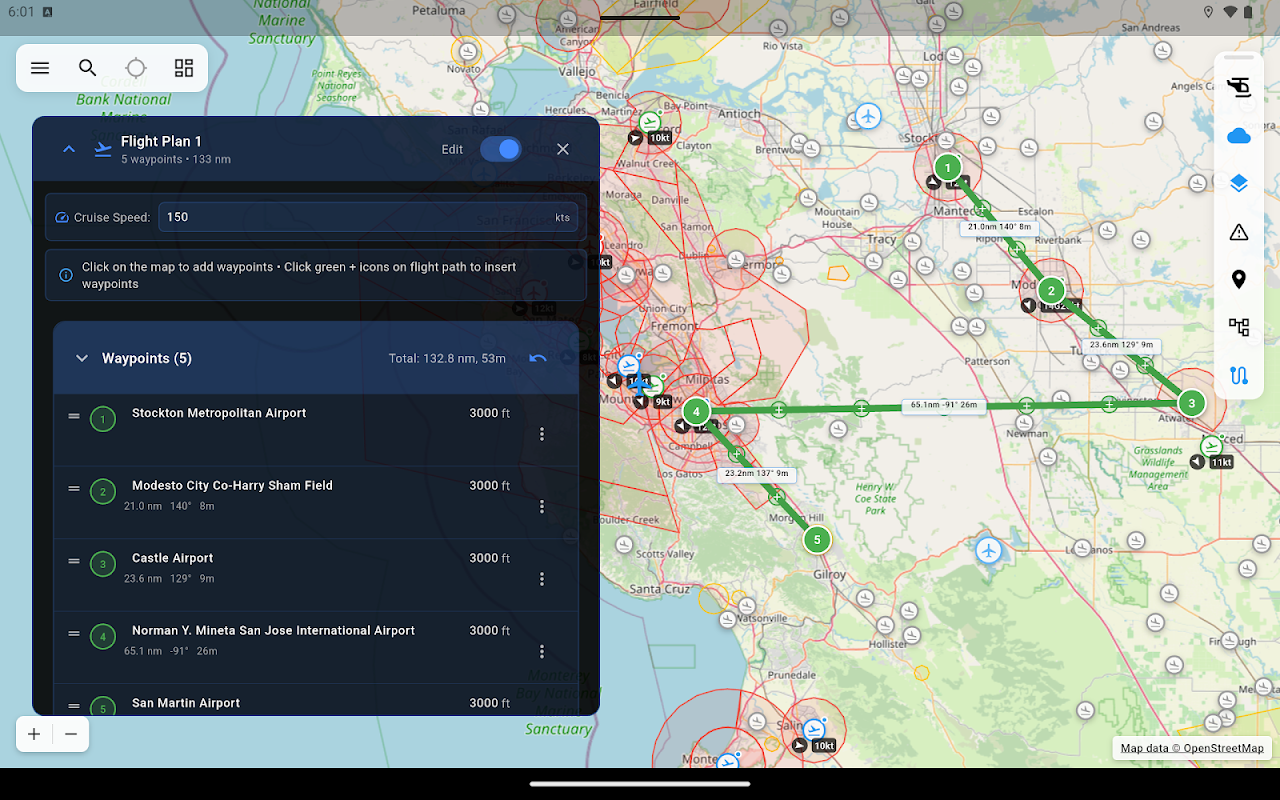The image size is (1280, 800).
Task: Insert waypoint via plus icon just right of marker 4
Action: coord(778,409)
